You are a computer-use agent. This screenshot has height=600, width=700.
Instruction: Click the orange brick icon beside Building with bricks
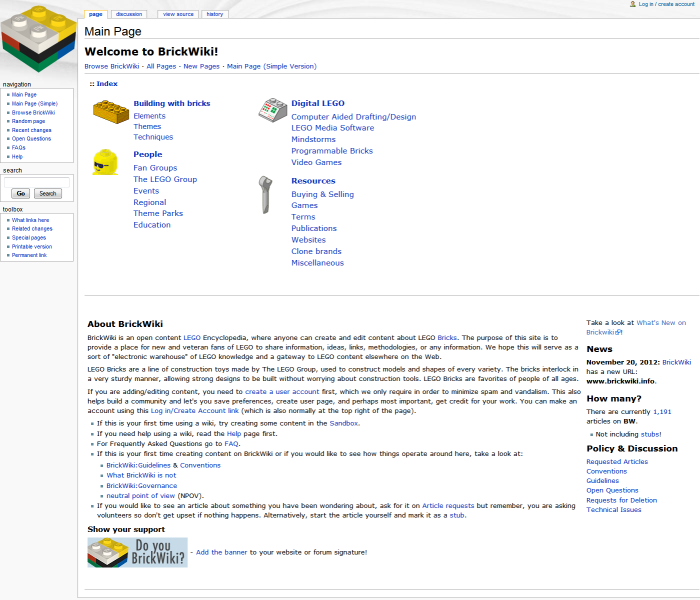[x=111, y=112]
